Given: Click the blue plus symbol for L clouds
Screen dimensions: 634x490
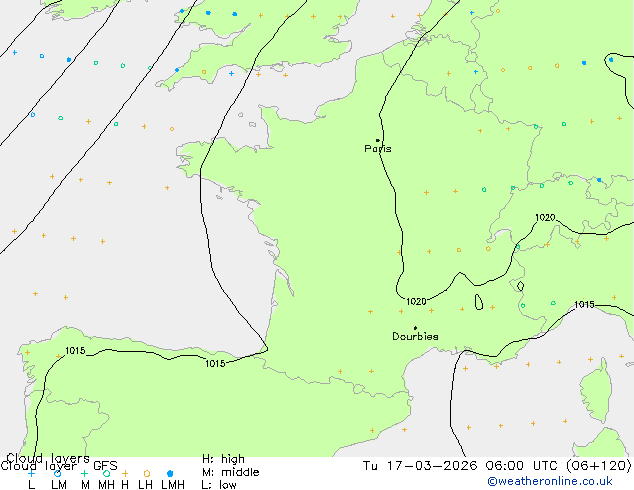Looking at the screenshot, I should (x=31, y=473).
